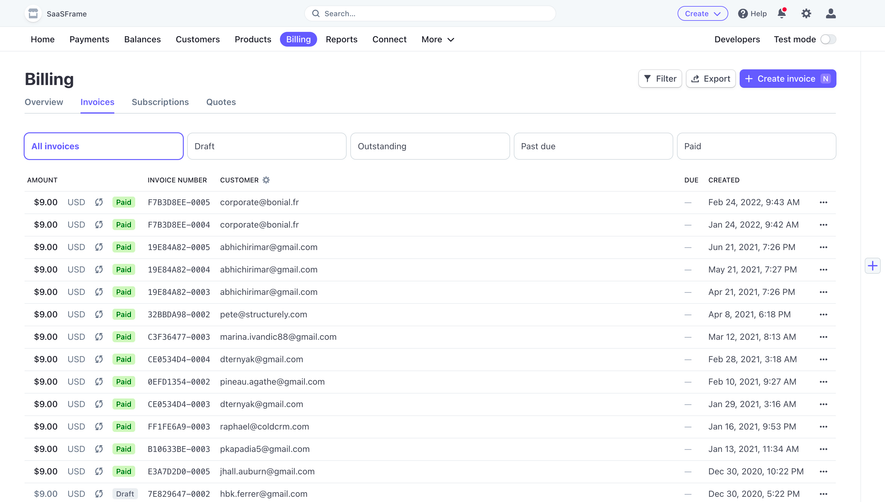The width and height of the screenshot is (885, 502).
Task: Toggle Test mode switch
Action: [x=828, y=40]
